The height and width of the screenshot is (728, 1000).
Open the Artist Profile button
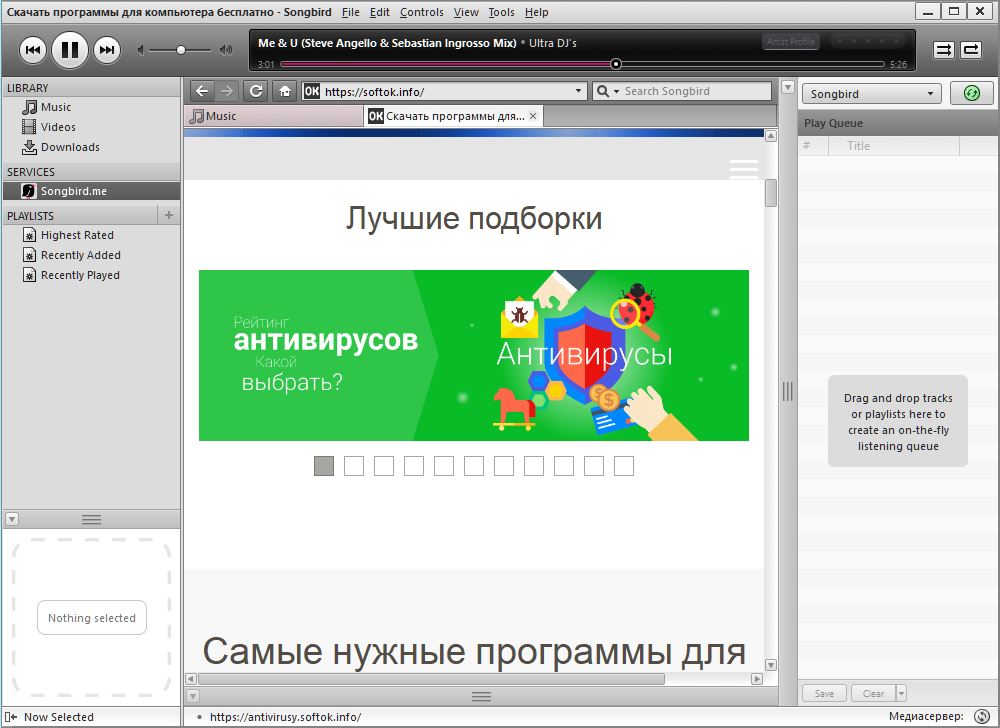[790, 41]
